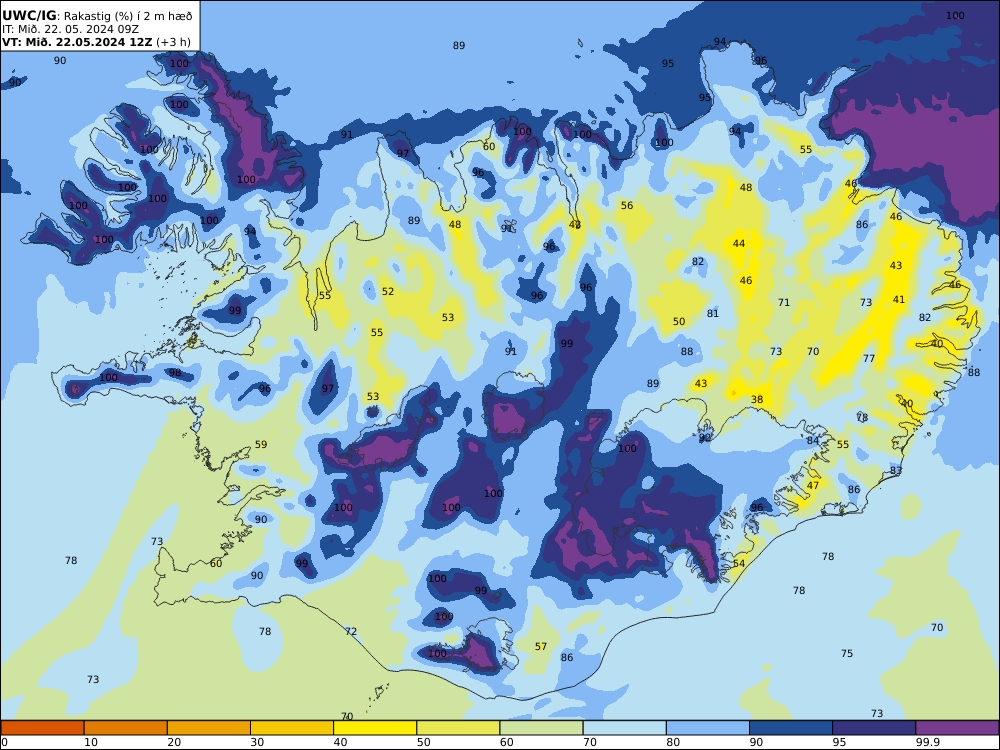The width and height of the screenshot is (1000, 750).
Task: Click the humidity value 84 on the map
Action: pyautogui.click(x=812, y=441)
